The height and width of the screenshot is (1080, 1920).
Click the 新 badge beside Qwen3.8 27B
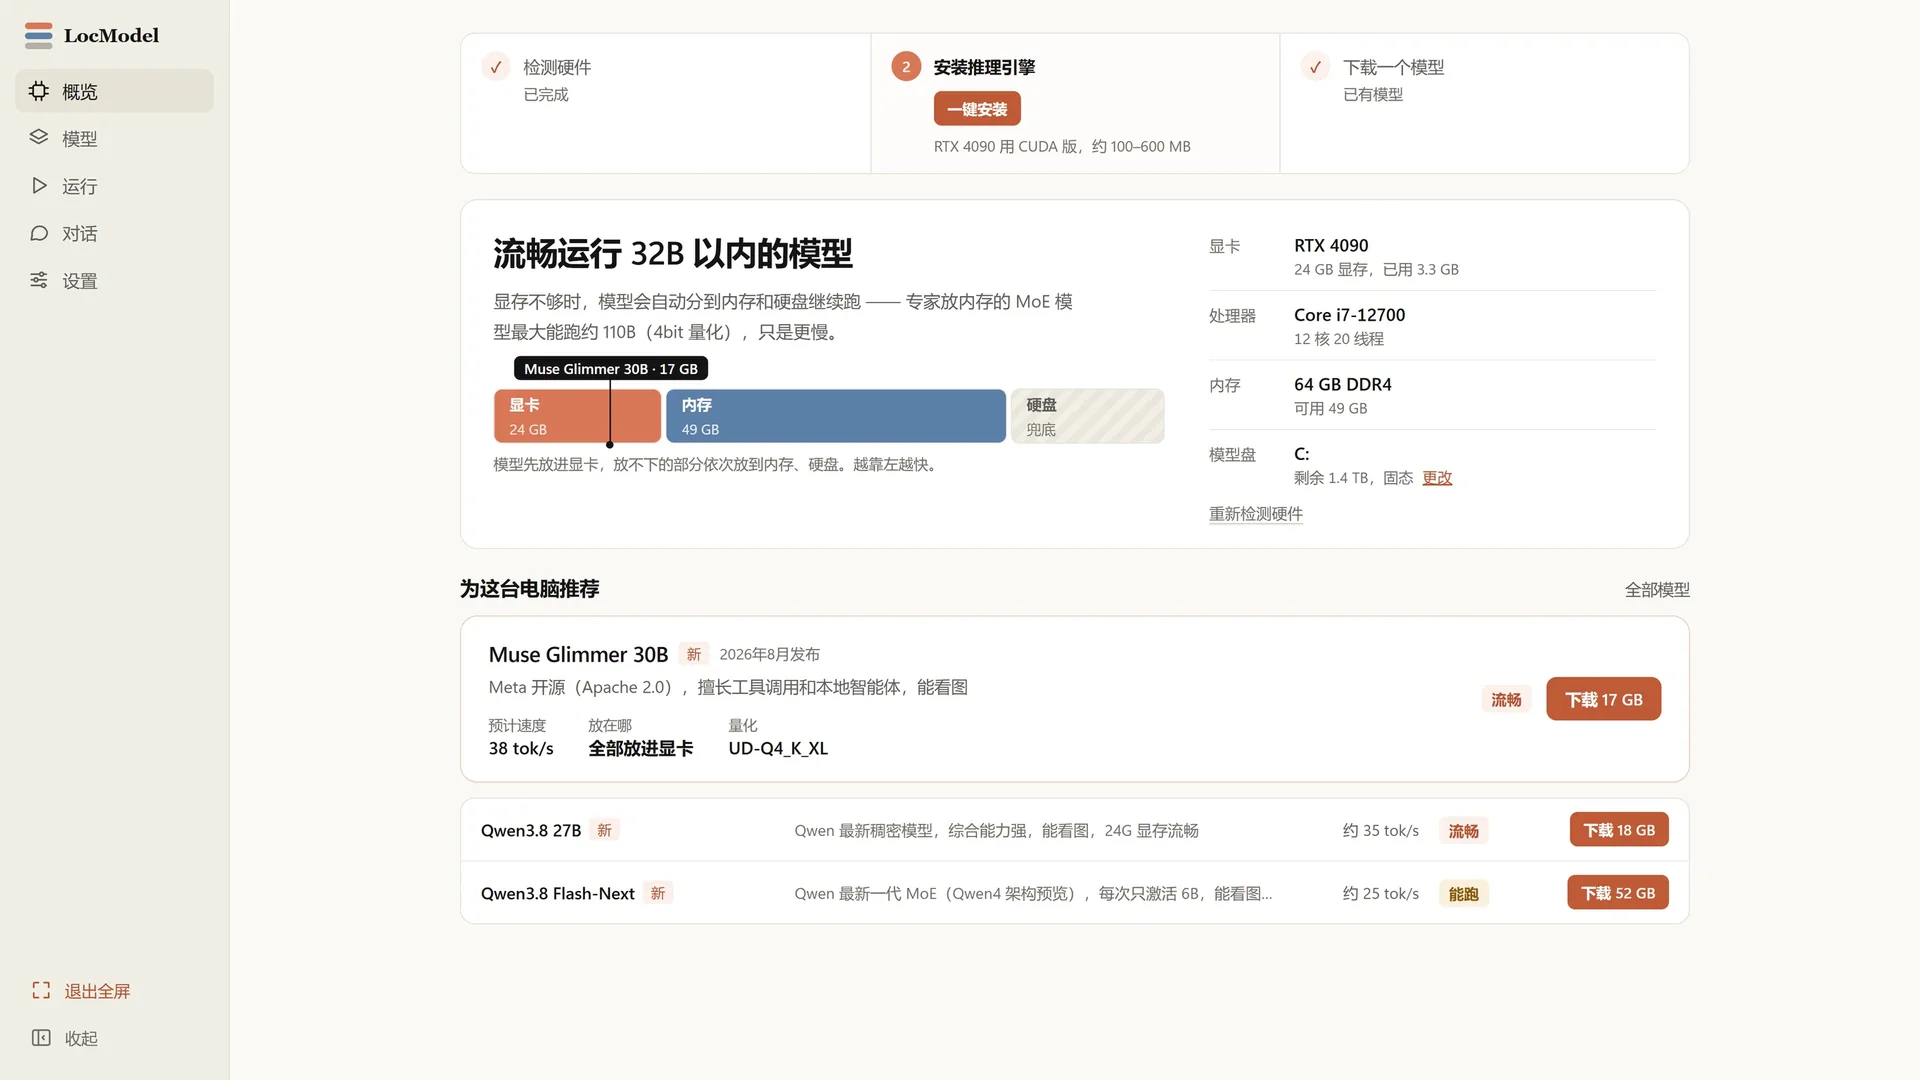604,830
